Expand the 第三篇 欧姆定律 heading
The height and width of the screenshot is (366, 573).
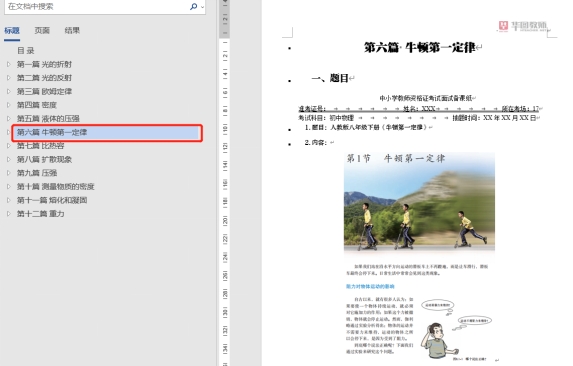pyautogui.click(x=9, y=91)
